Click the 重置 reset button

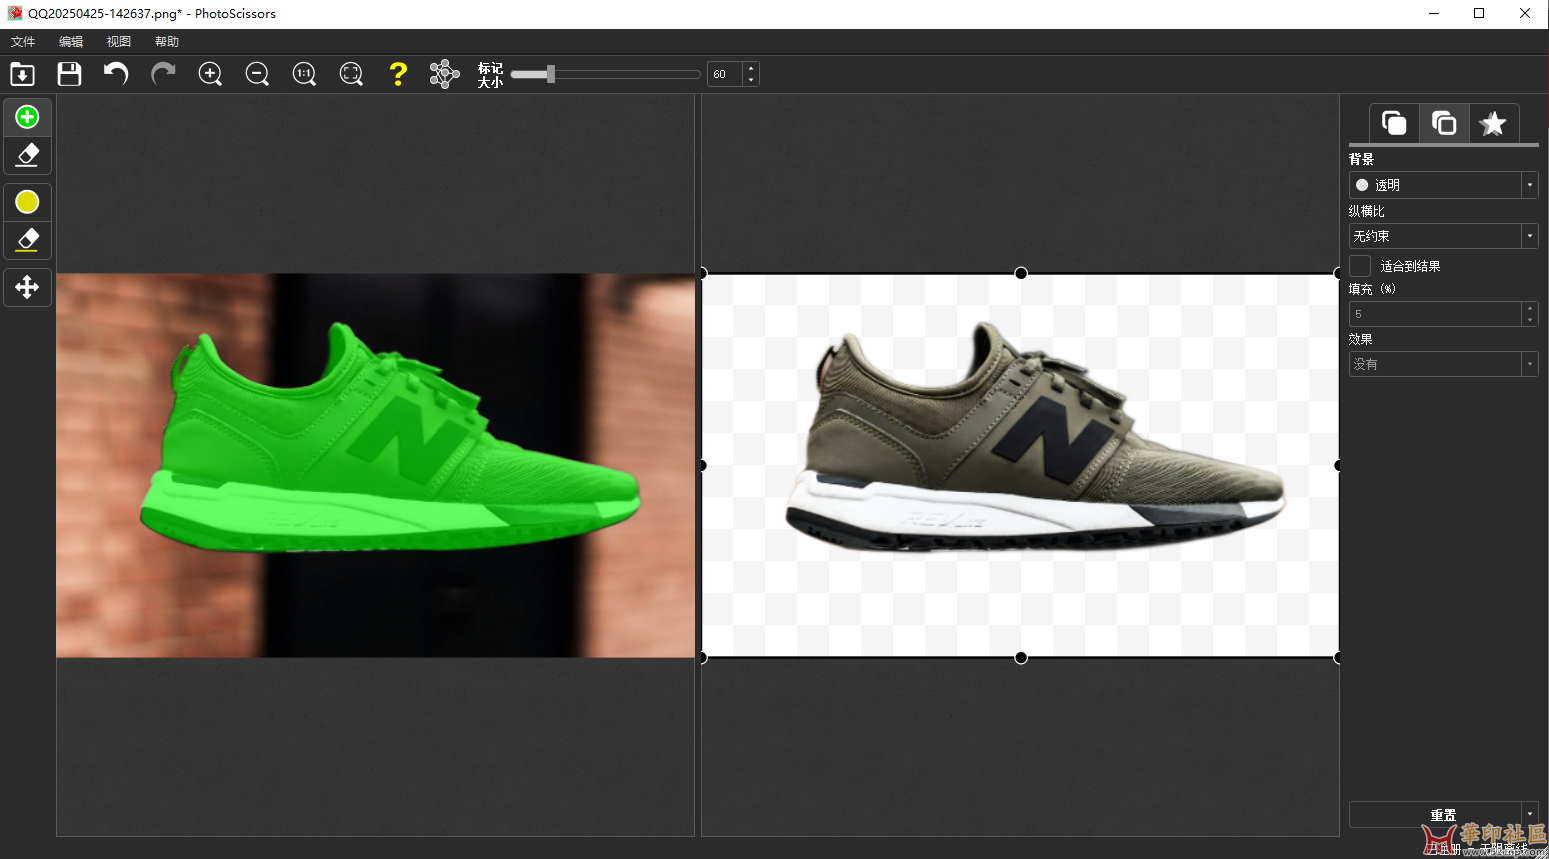pyautogui.click(x=1436, y=814)
